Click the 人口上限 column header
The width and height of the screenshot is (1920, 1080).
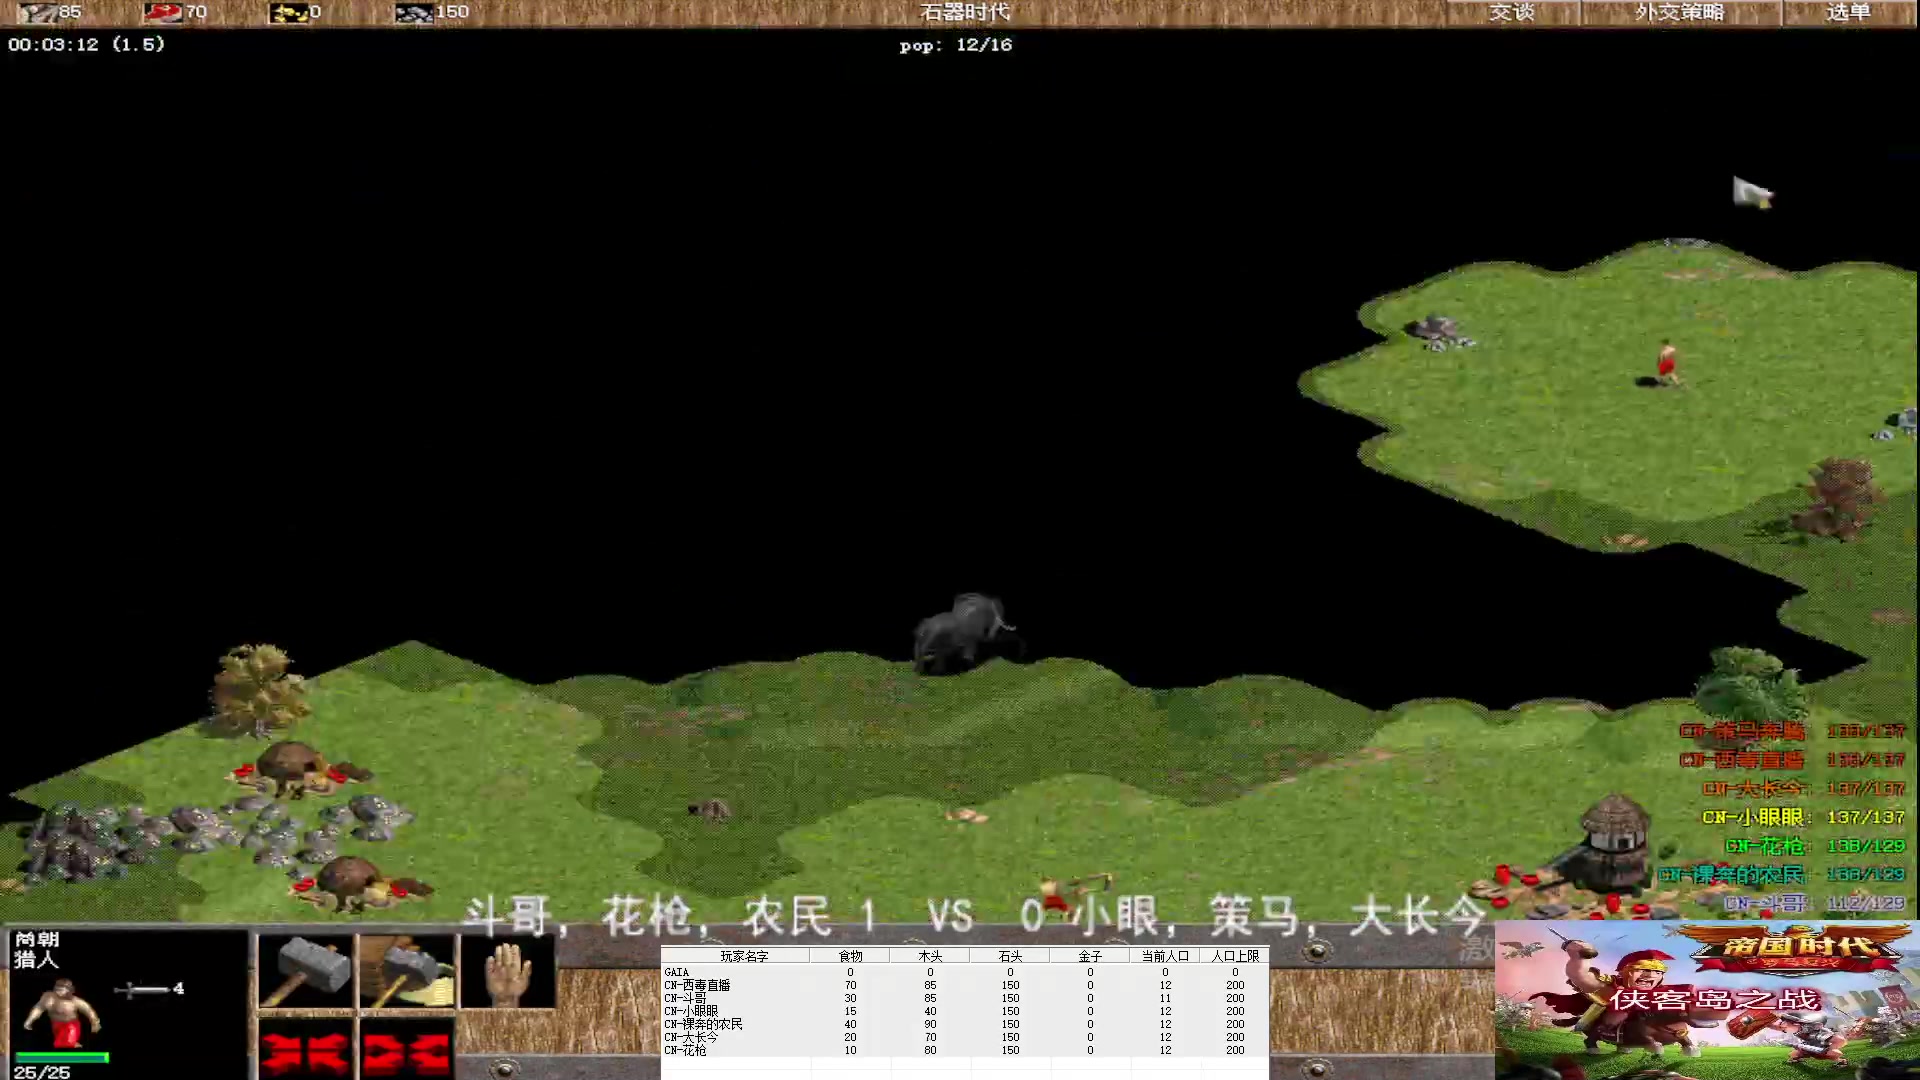click(x=1235, y=956)
